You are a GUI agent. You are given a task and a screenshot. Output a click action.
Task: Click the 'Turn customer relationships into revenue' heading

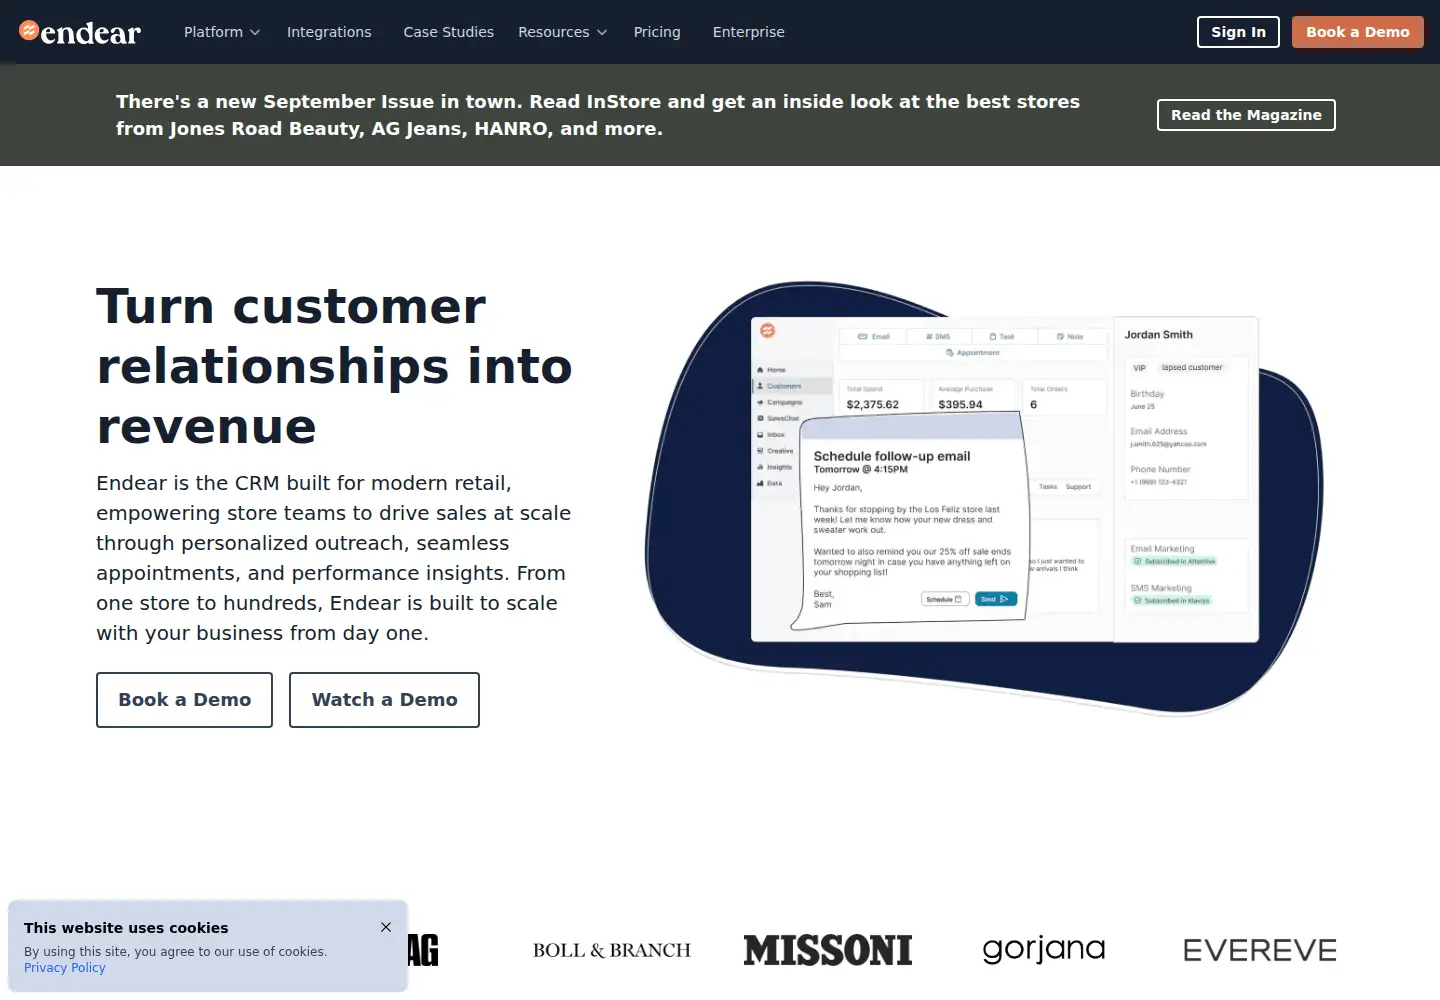pyautogui.click(x=334, y=366)
